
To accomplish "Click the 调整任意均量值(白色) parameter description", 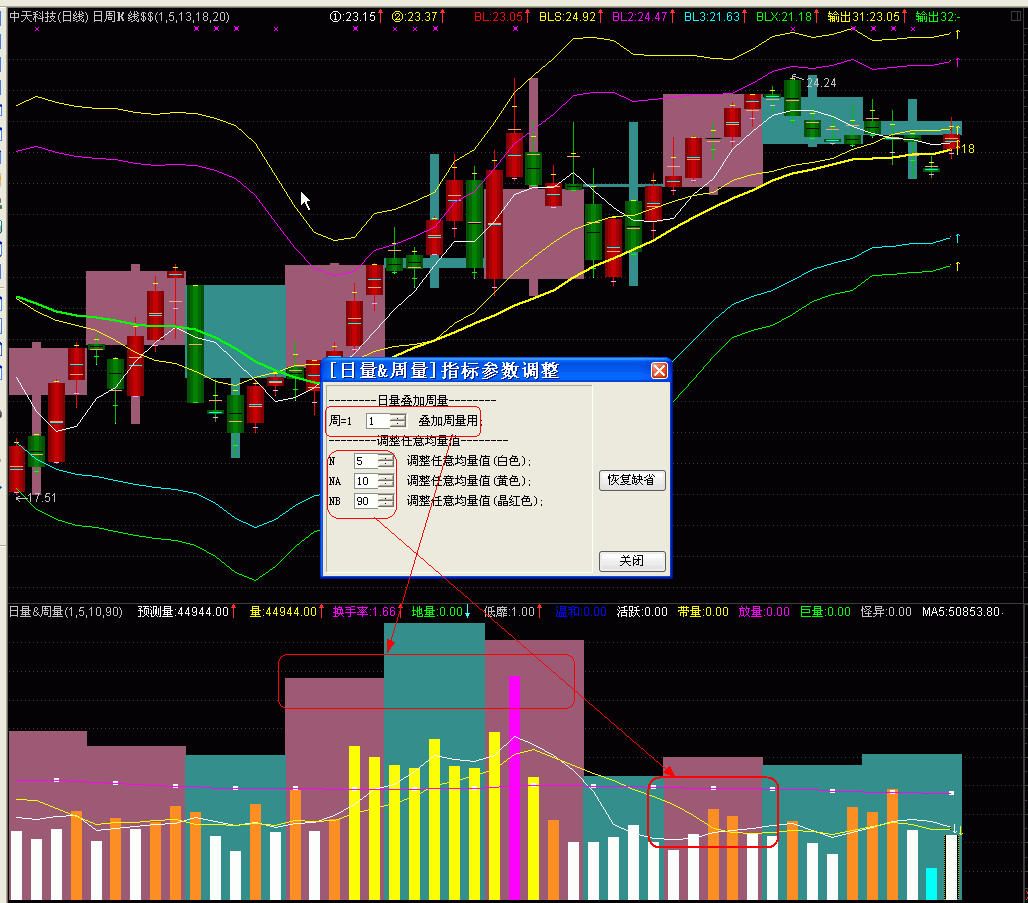I will [x=468, y=462].
